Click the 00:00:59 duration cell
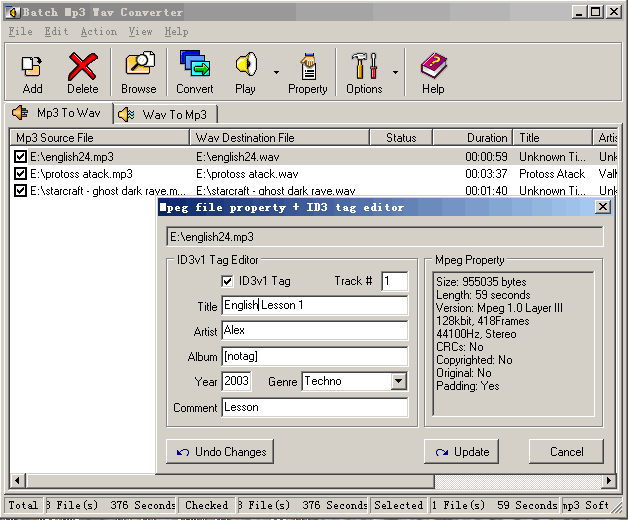Image resolution: width=628 pixels, height=520 pixels. (486, 157)
